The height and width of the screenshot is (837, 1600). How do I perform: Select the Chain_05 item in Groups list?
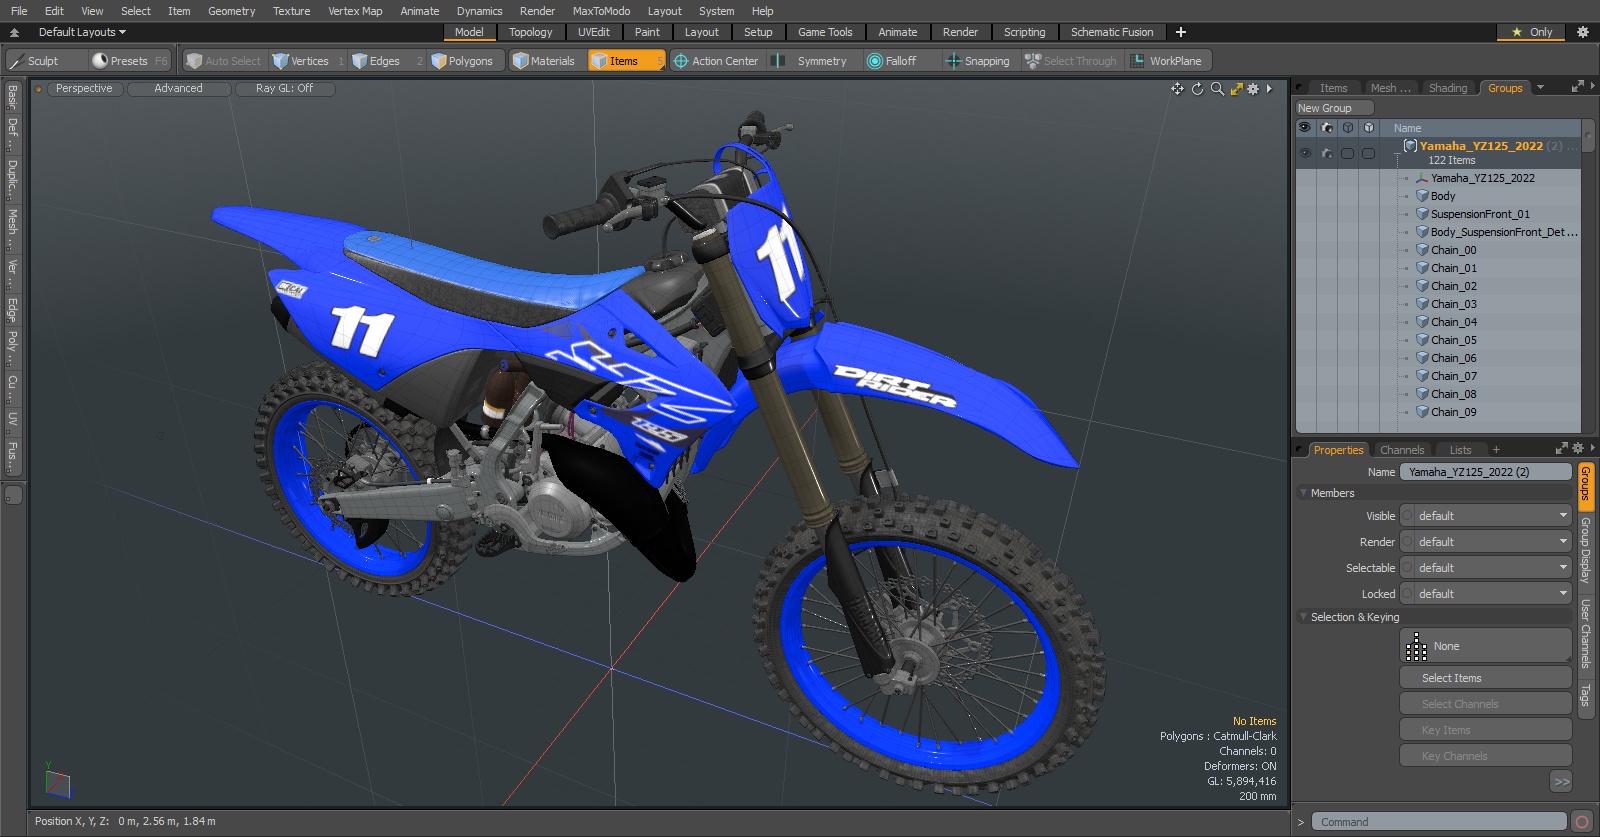[x=1453, y=340]
